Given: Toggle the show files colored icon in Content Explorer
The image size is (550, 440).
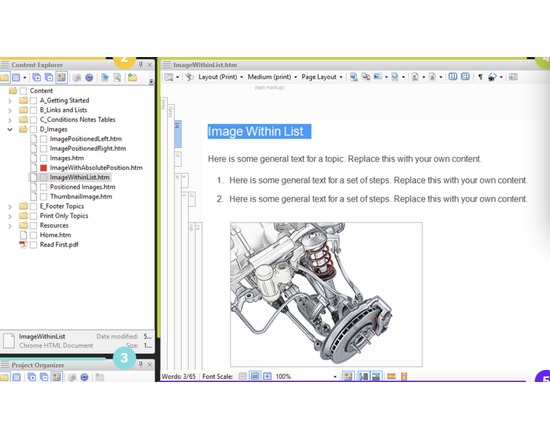Looking at the screenshot, I should tap(61, 78).
